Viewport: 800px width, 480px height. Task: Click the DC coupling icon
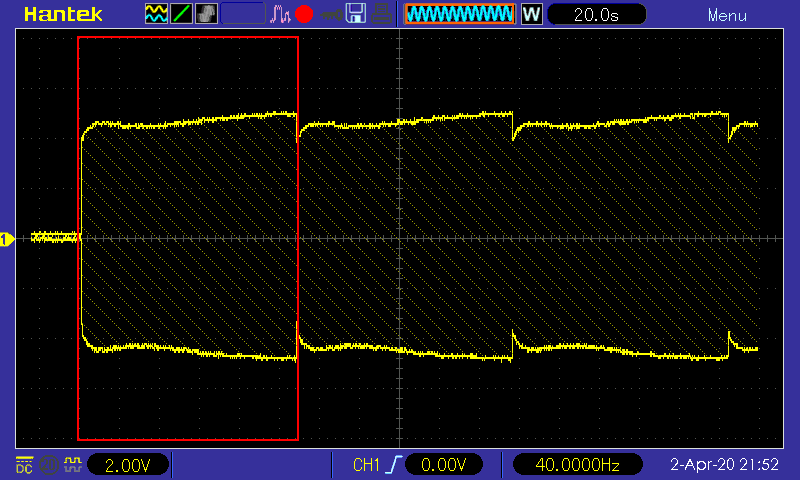point(24,464)
